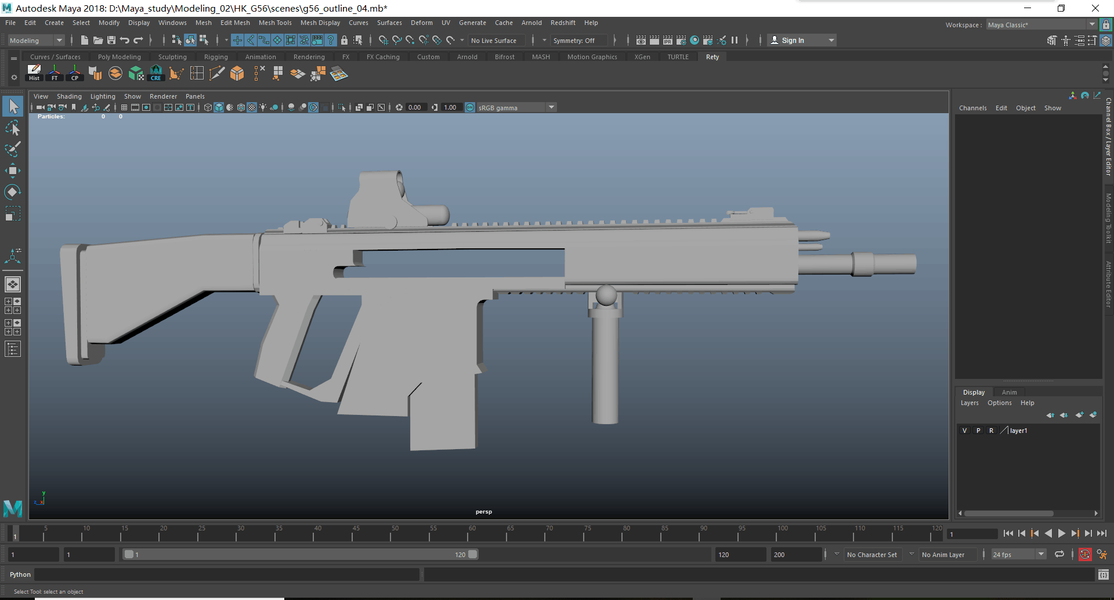The width and height of the screenshot is (1114, 600).
Task: Open the Modeling menu set dropdown
Action: (36, 40)
